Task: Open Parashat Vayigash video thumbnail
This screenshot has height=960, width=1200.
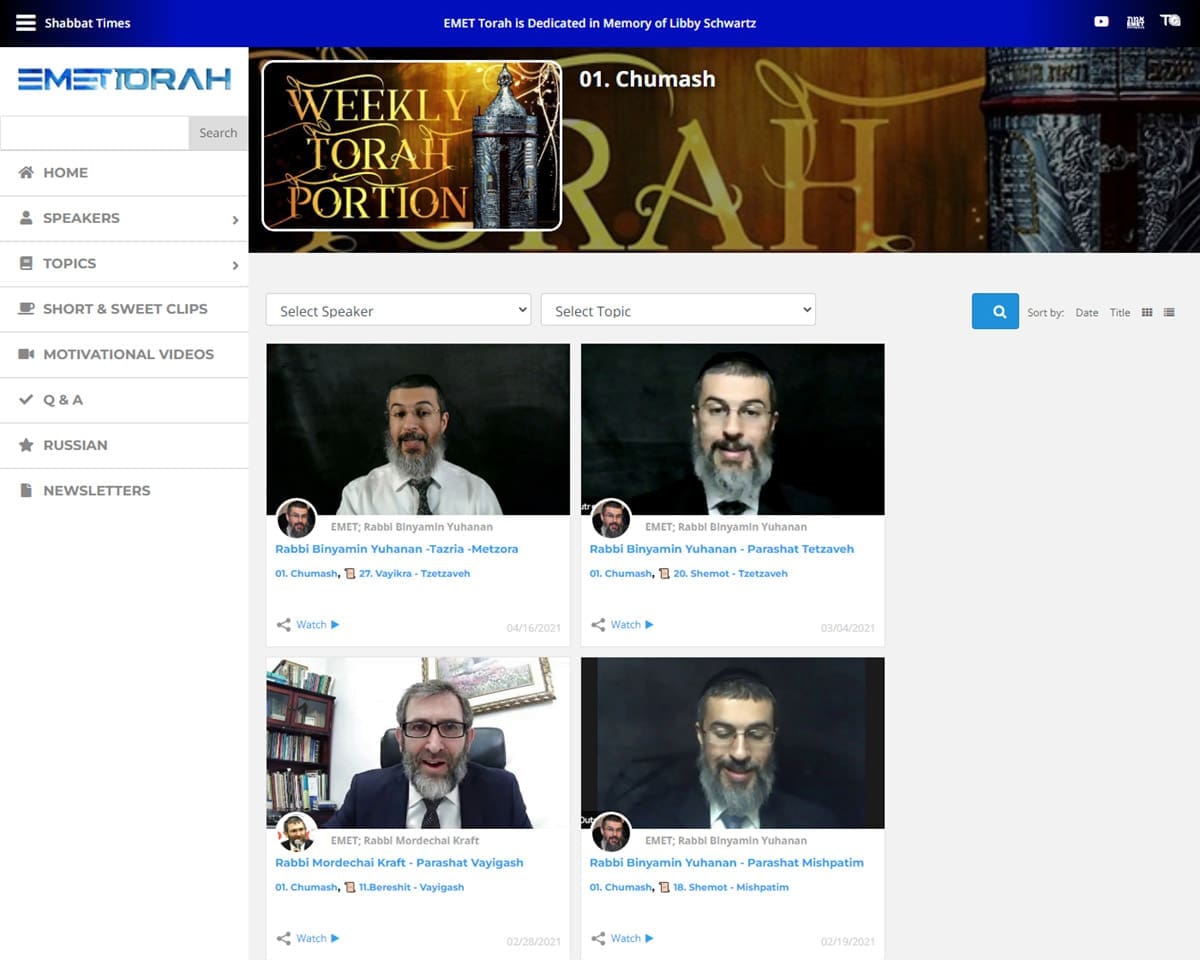Action: pyautogui.click(x=418, y=743)
